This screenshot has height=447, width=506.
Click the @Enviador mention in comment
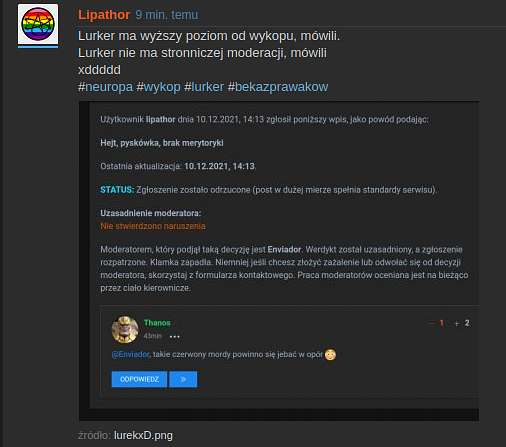coord(131,354)
